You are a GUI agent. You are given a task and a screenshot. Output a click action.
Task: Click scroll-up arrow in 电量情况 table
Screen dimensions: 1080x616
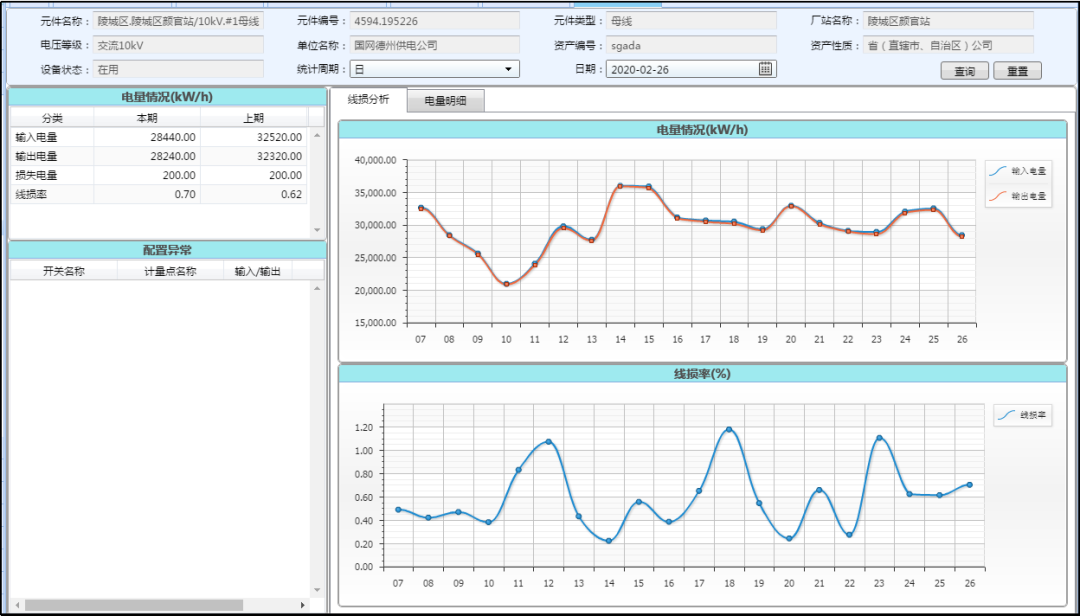coord(317,135)
